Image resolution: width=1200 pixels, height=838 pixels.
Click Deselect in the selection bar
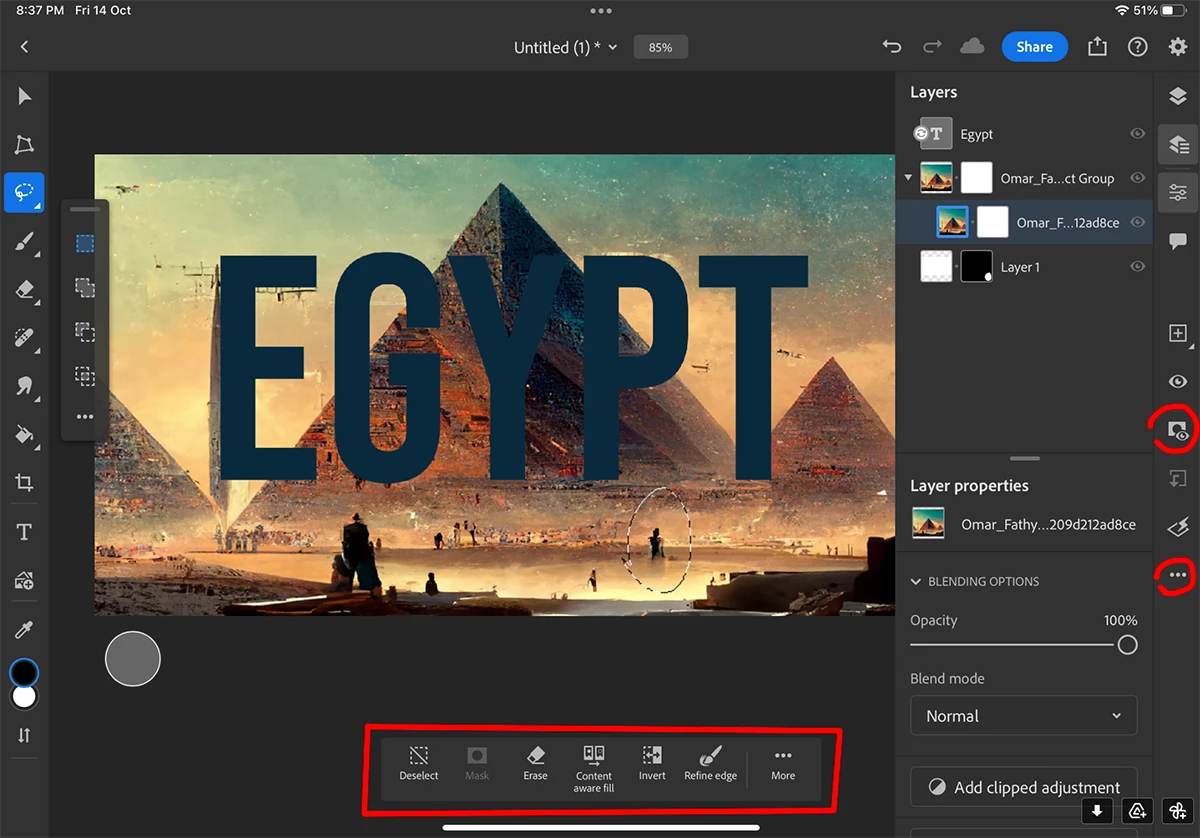coord(419,763)
